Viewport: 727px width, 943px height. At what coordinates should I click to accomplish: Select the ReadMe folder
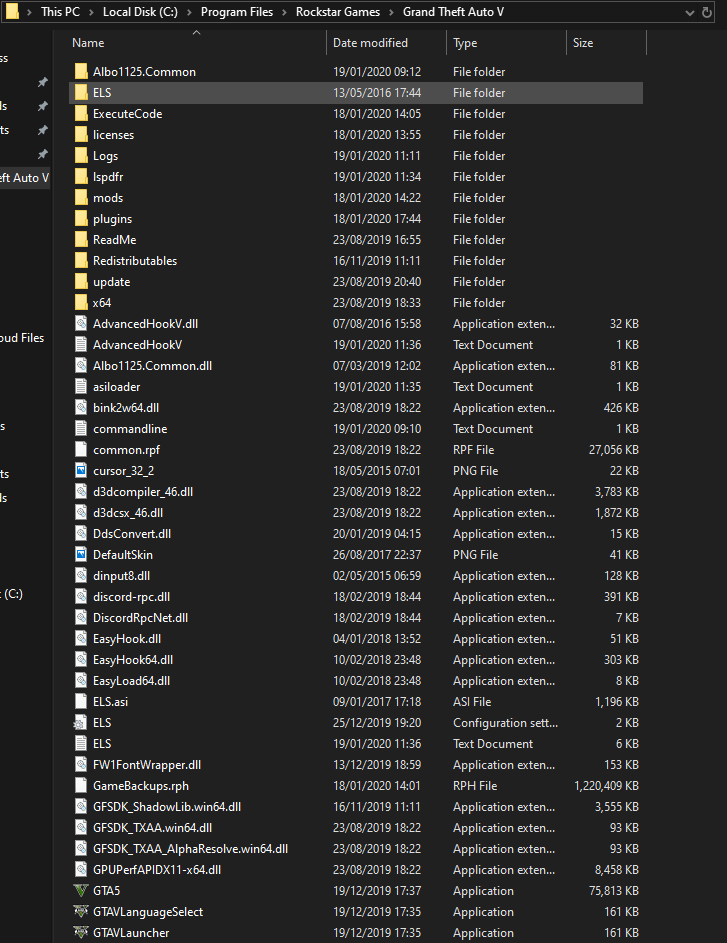point(114,240)
